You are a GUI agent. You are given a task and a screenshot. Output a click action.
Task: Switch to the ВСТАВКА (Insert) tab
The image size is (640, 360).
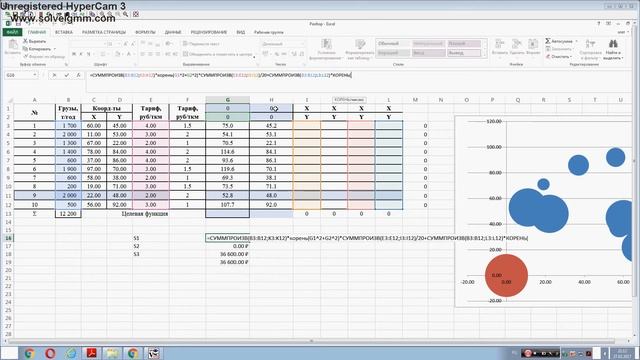pos(64,32)
